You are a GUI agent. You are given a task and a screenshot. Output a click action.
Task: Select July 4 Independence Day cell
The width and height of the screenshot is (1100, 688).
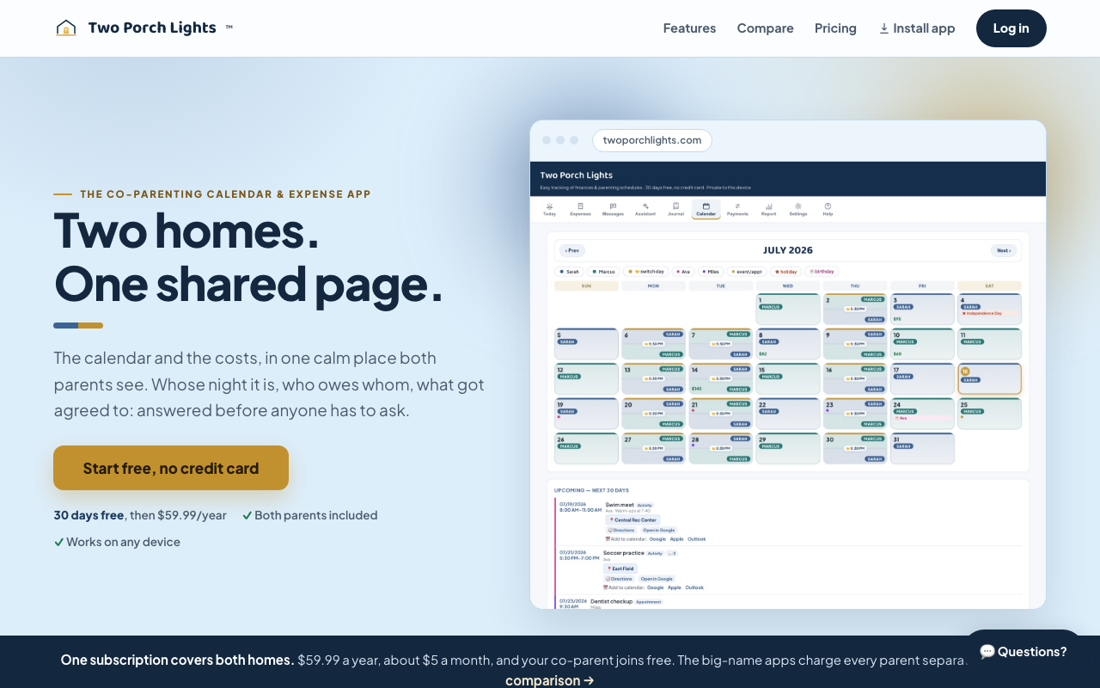989,309
